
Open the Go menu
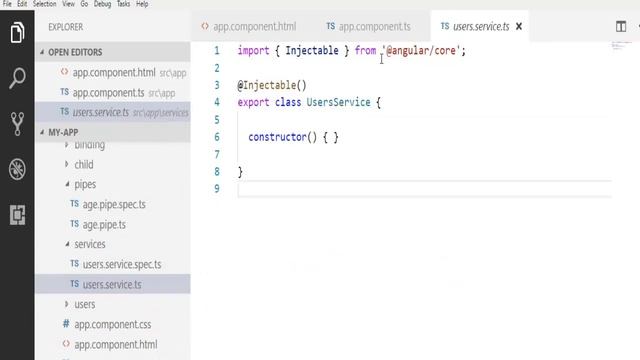tap(84, 4)
